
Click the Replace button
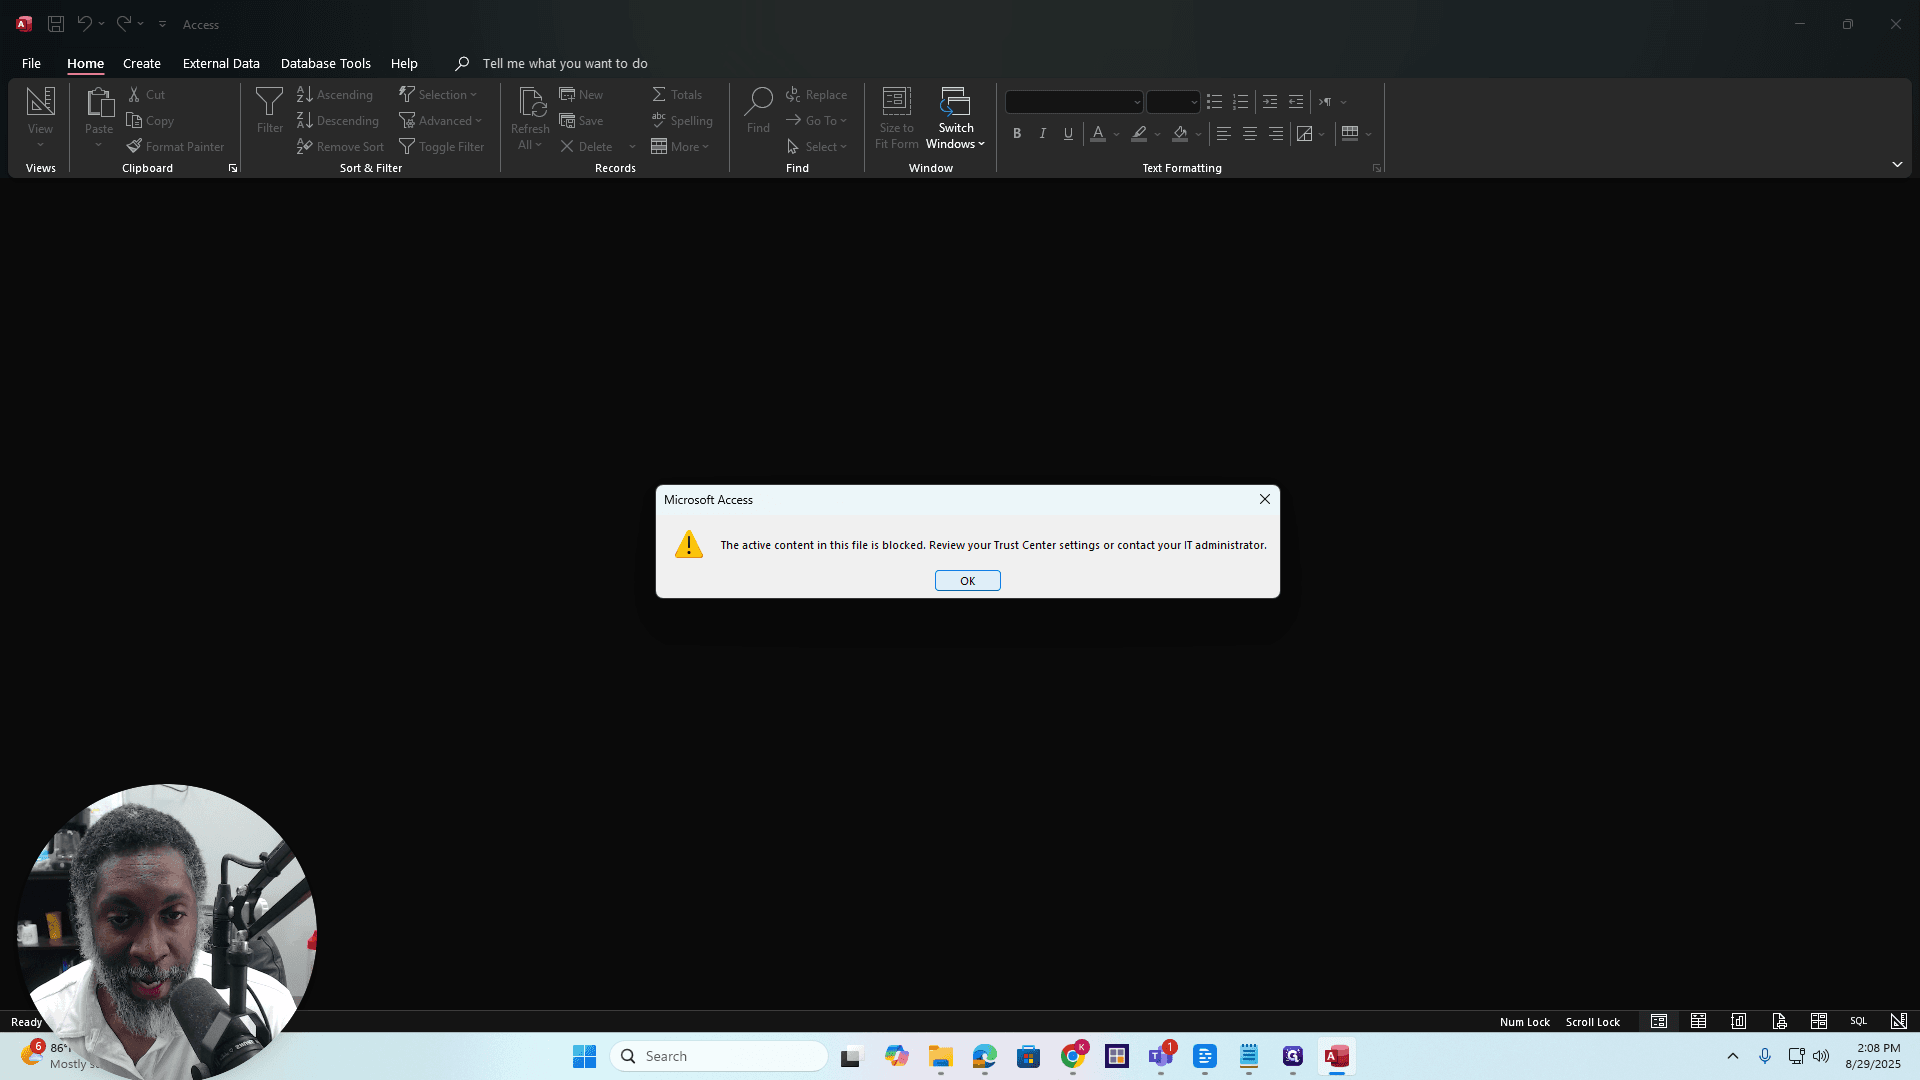coord(816,94)
